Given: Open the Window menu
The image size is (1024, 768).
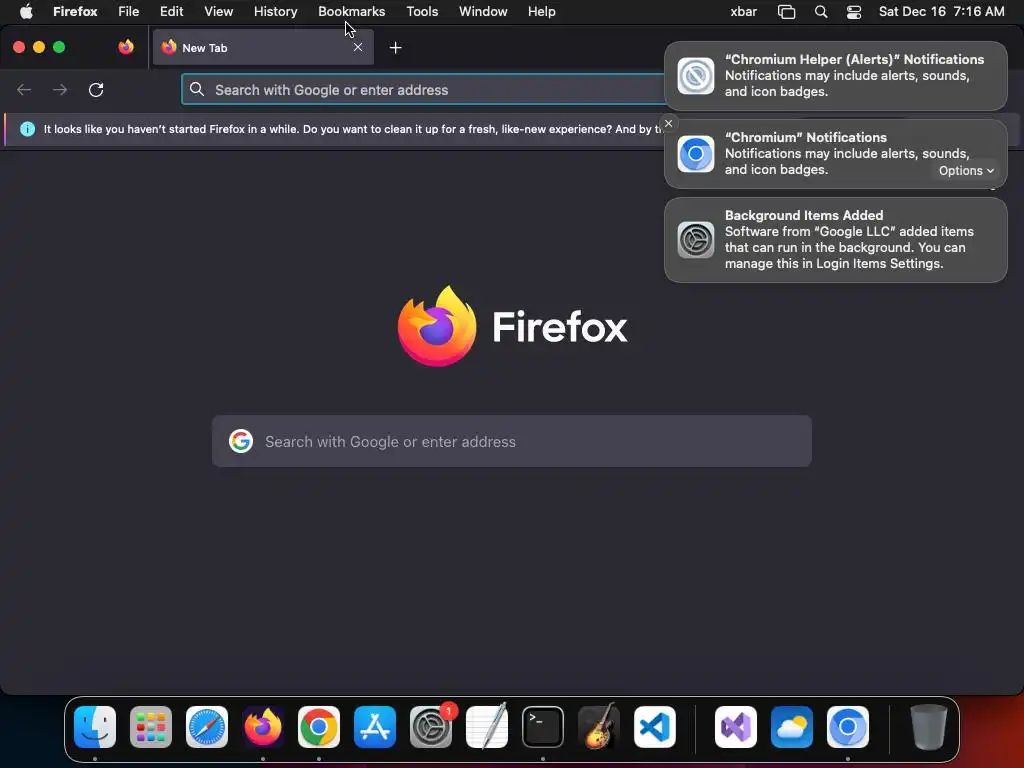Looking at the screenshot, I should click(483, 11).
